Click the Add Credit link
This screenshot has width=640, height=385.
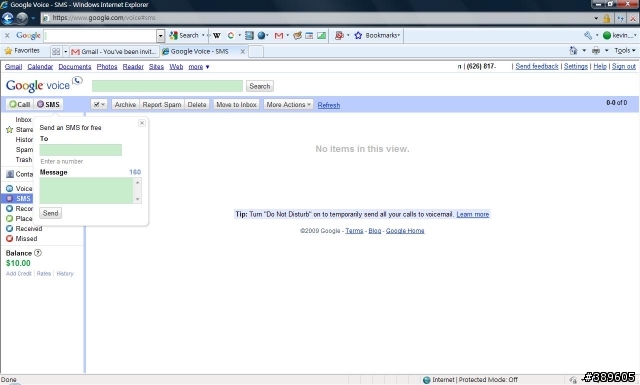coord(19,274)
